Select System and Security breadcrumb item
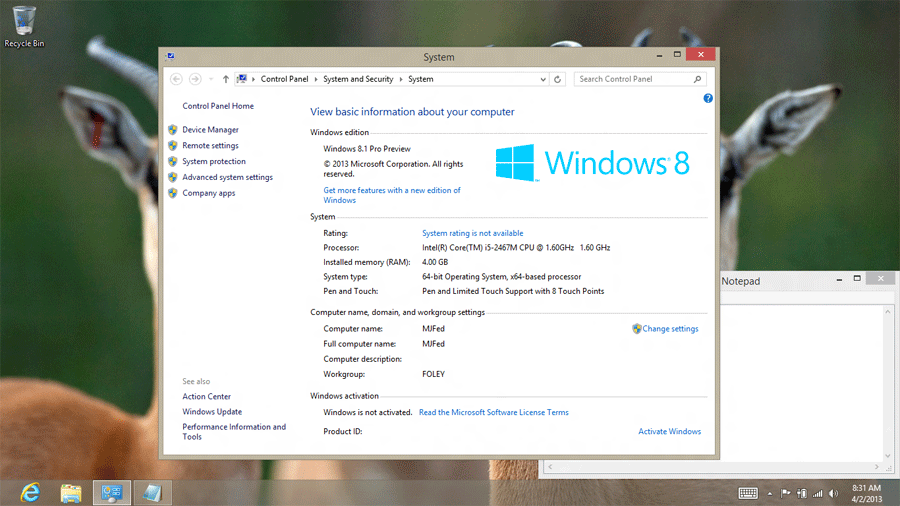This screenshot has height=506, width=900. 358,79
